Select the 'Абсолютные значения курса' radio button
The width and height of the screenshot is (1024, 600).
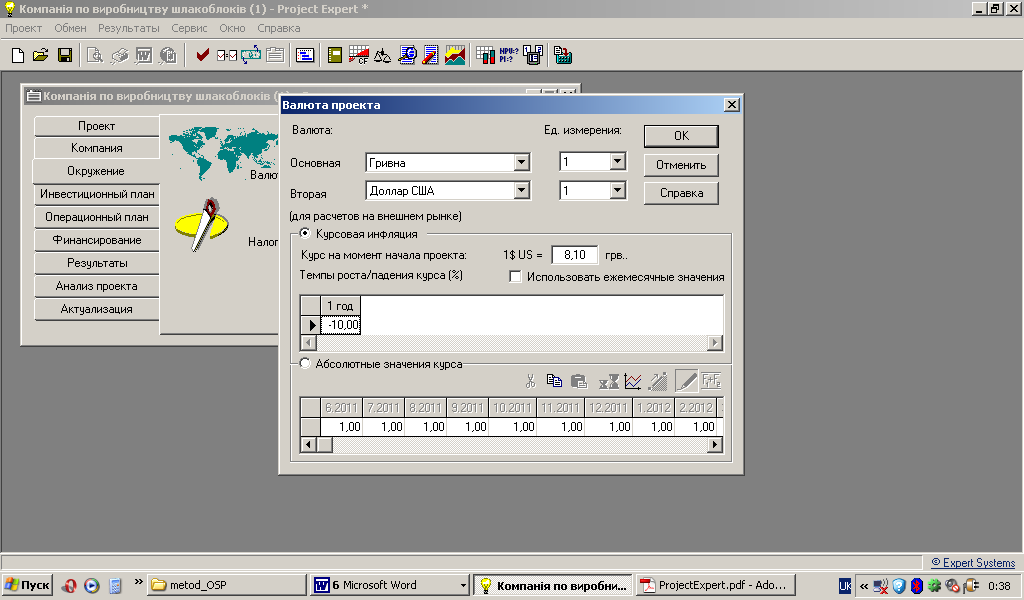(304, 364)
